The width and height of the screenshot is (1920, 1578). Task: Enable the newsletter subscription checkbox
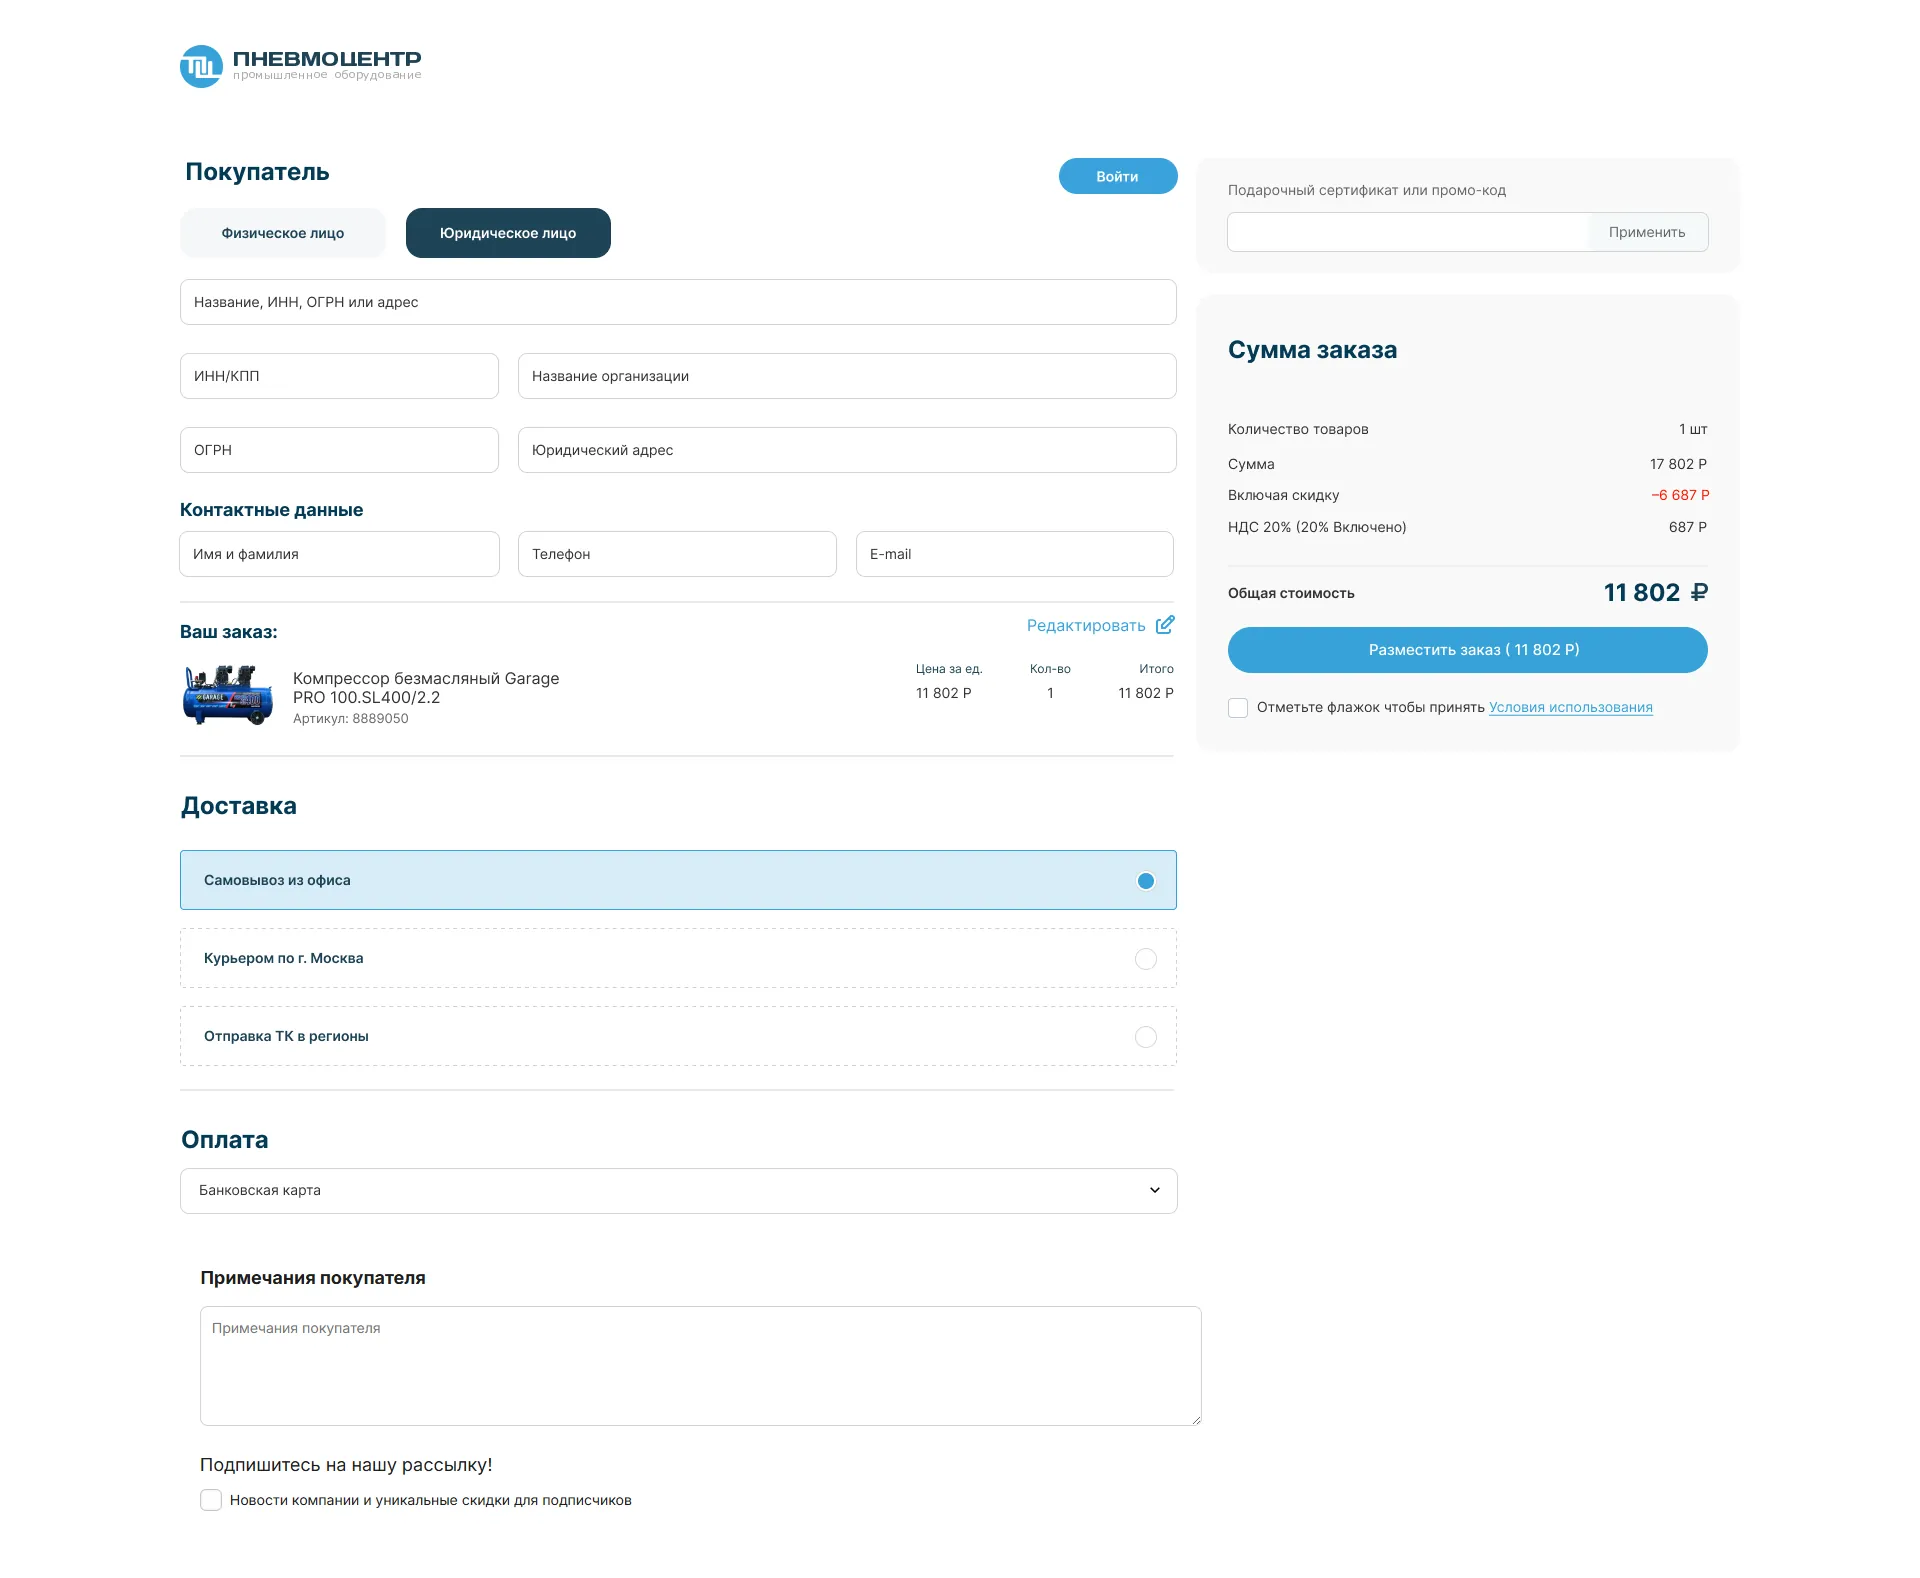click(x=211, y=1500)
